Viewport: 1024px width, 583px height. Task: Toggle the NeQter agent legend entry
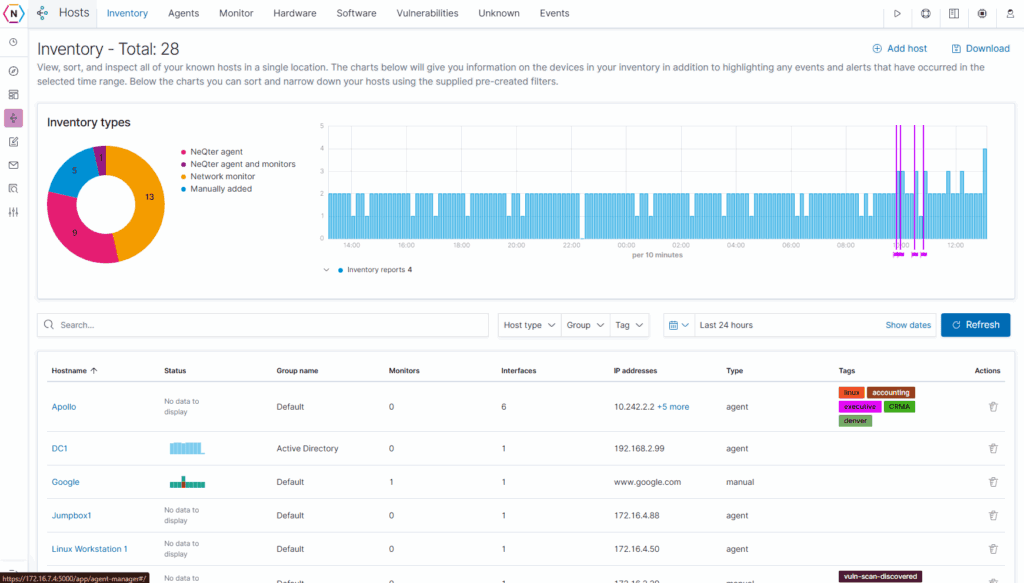coord(217,152)
